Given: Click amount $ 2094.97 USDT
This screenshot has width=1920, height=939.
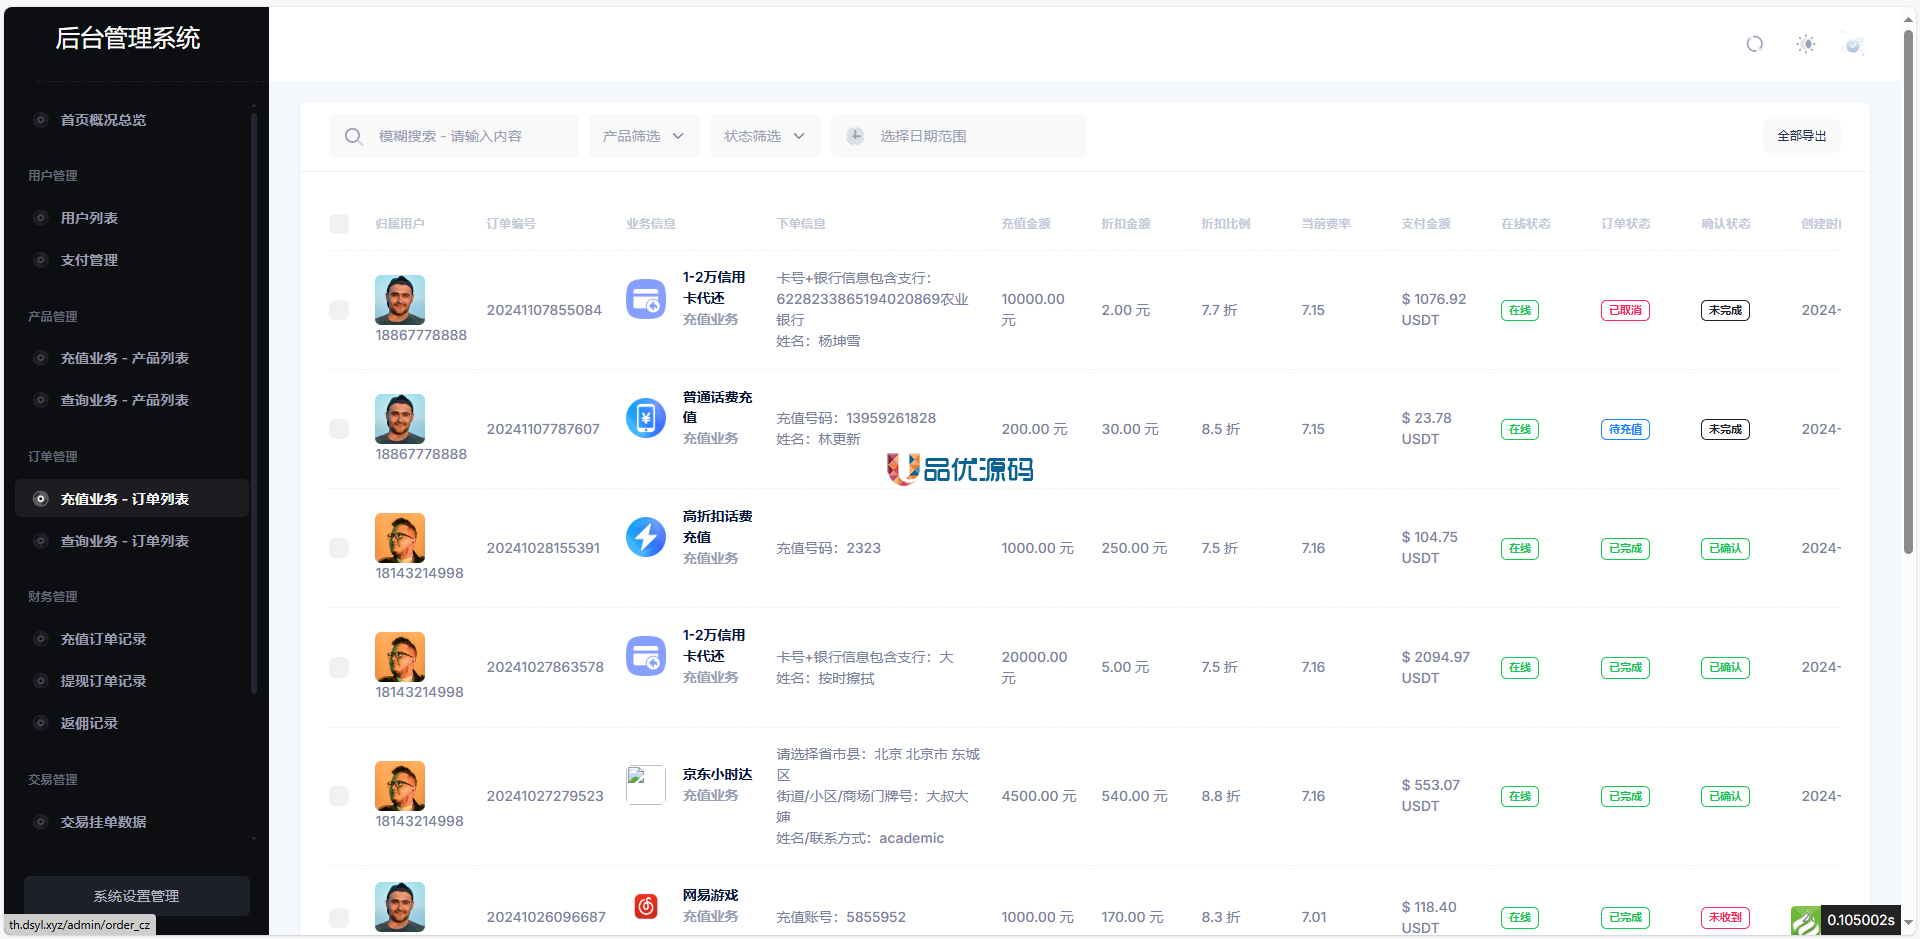Looking at the screenshot, I should (1435, 667).
